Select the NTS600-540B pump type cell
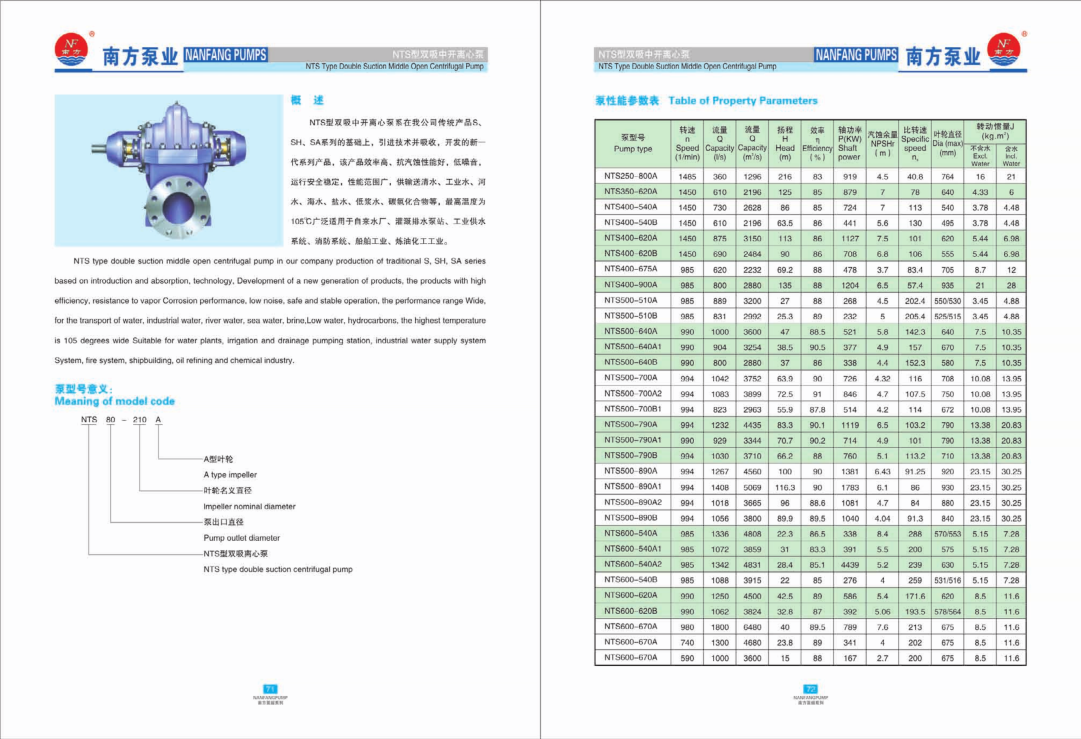This screenshot has width=1081, height=739. click(x=631, y=580)
